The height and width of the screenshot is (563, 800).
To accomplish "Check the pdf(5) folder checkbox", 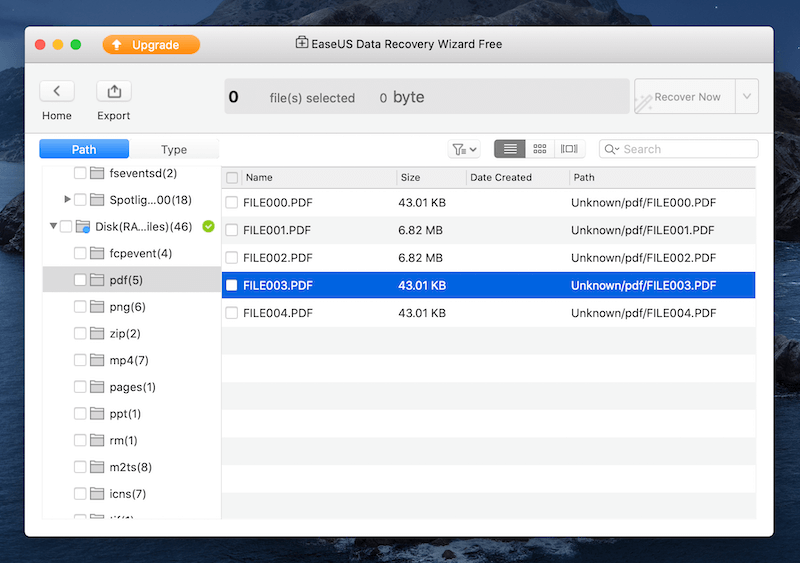I will pyautogui.click(x=80, y=280).
